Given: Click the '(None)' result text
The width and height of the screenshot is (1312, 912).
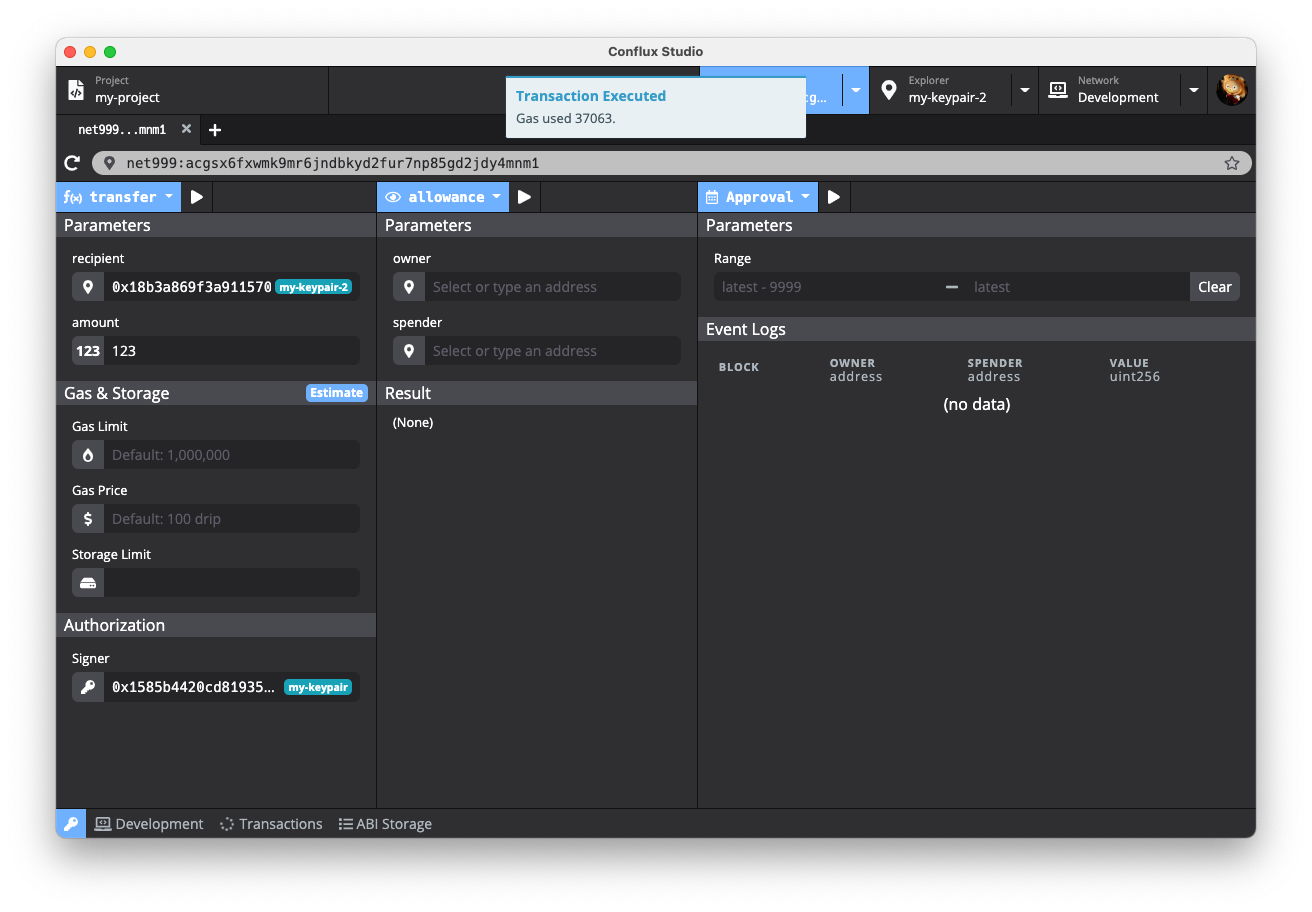Looking at the screenshot, I should (413, 423).
